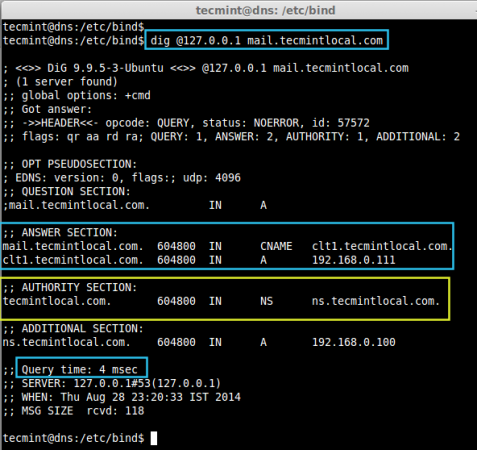Viewport: 477px width, 450px height.
Task: Click the CNAME record type text
Action: (276, 246)
